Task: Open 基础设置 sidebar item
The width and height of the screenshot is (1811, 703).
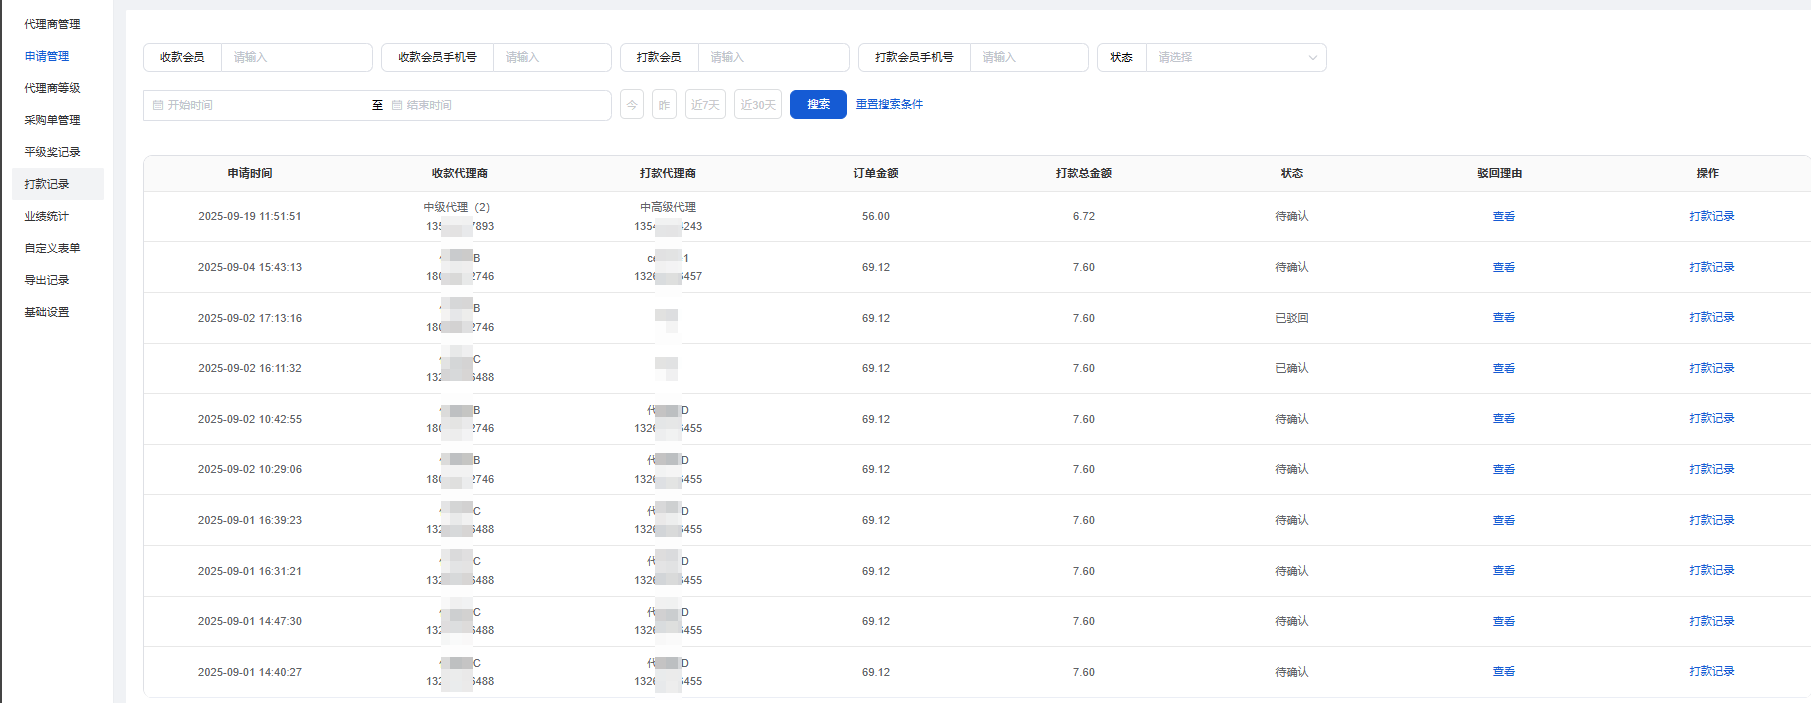Action: click(47, 312)
